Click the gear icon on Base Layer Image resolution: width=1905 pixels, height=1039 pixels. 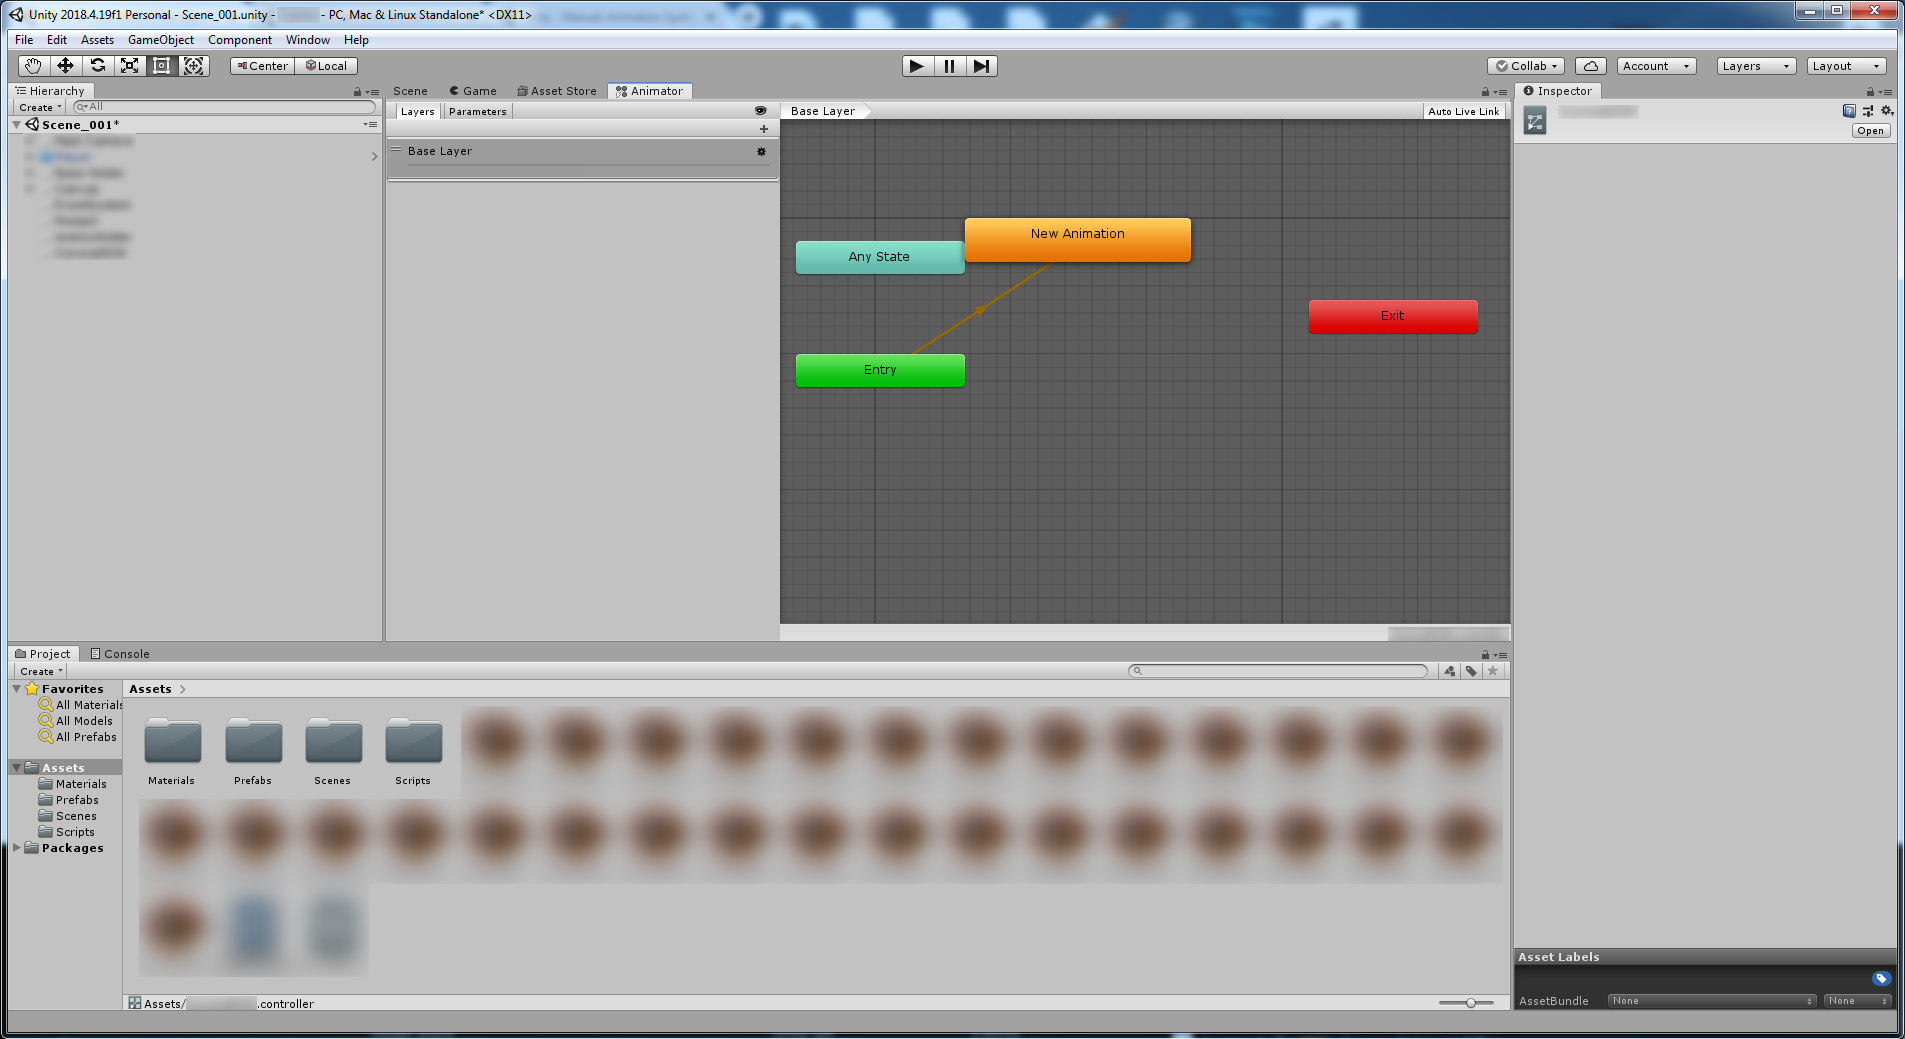[761, 151]
